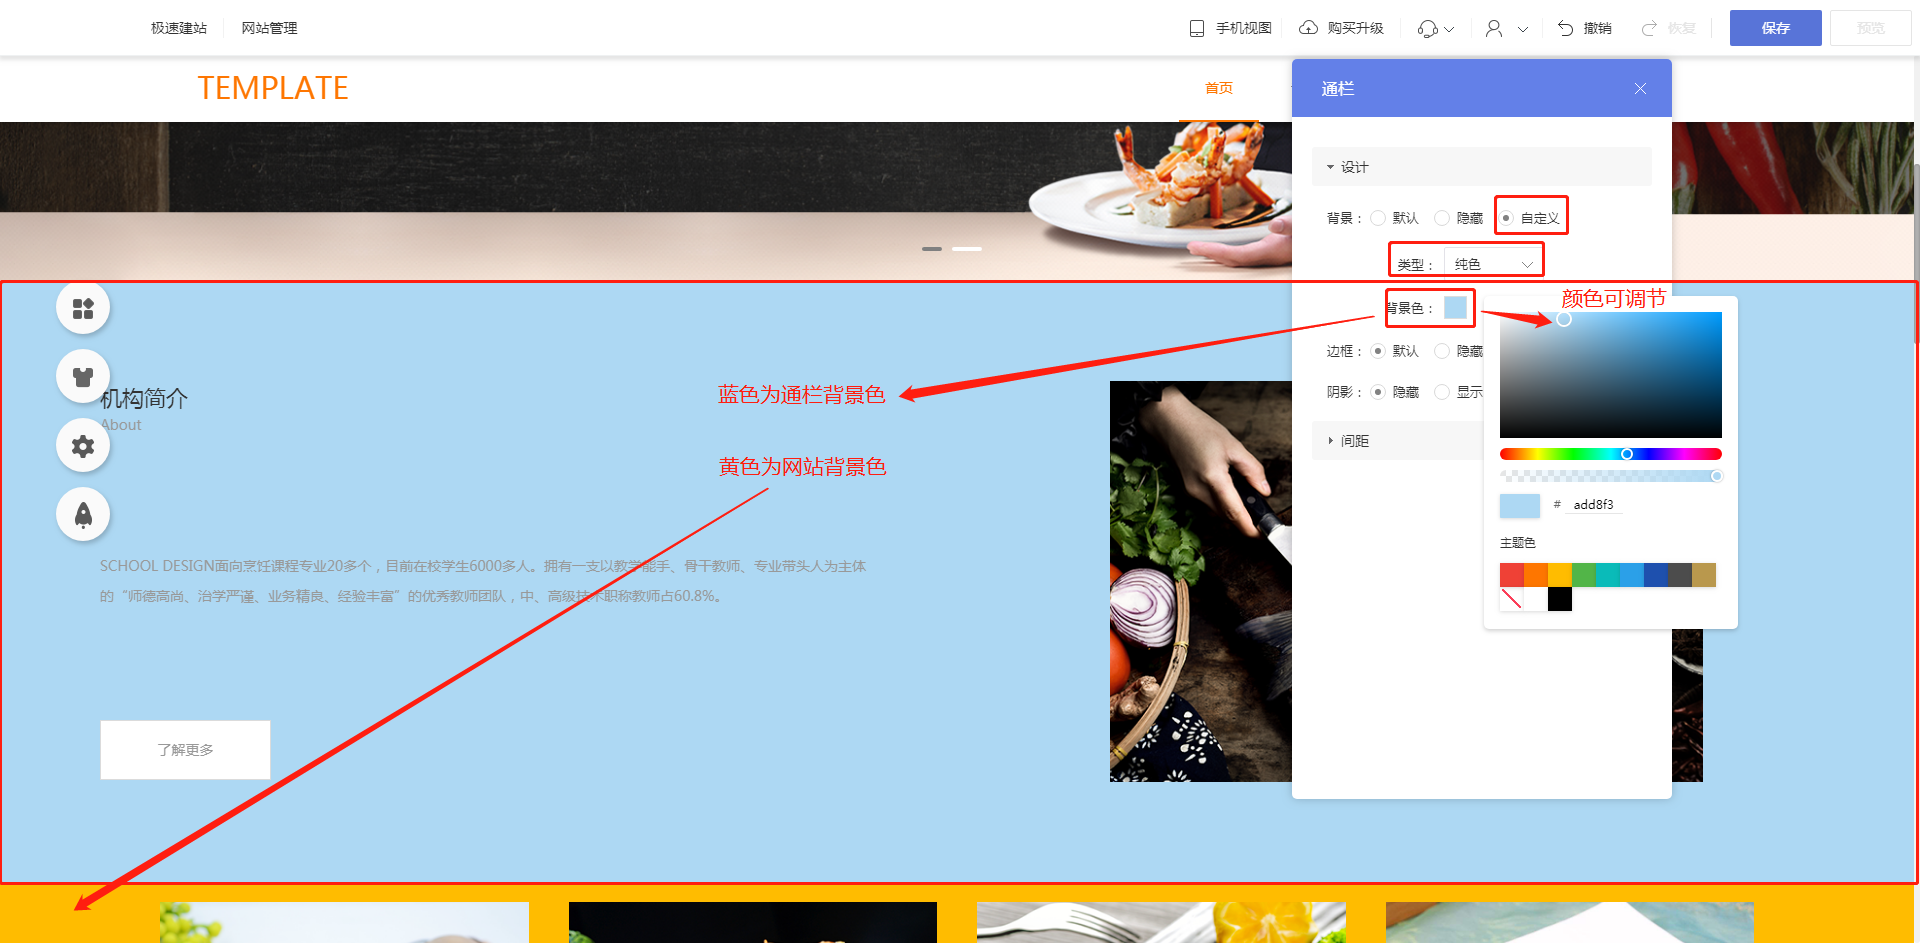The height and width of the screenshot is (943, 1920).
Task: Pick the dark gray theme color swatch
Action: pos(1680,575)
